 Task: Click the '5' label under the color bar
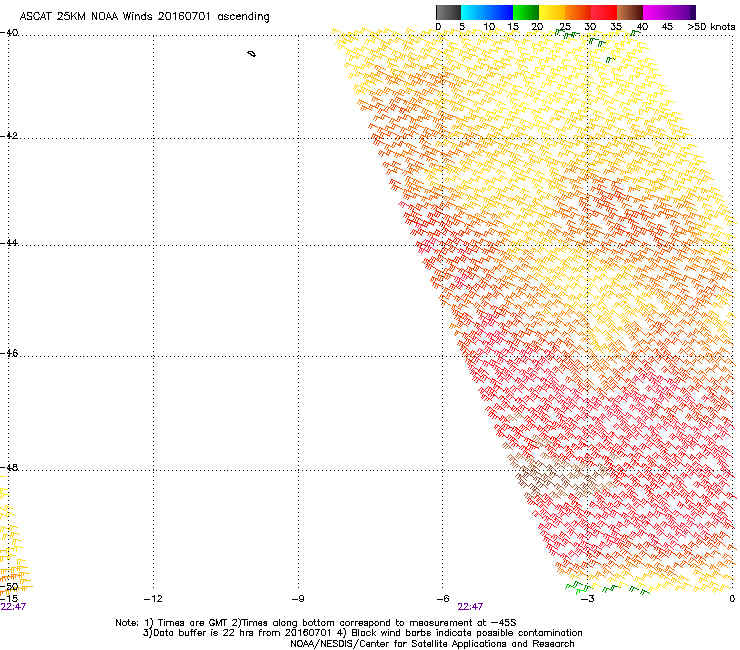tap(462, 27)
